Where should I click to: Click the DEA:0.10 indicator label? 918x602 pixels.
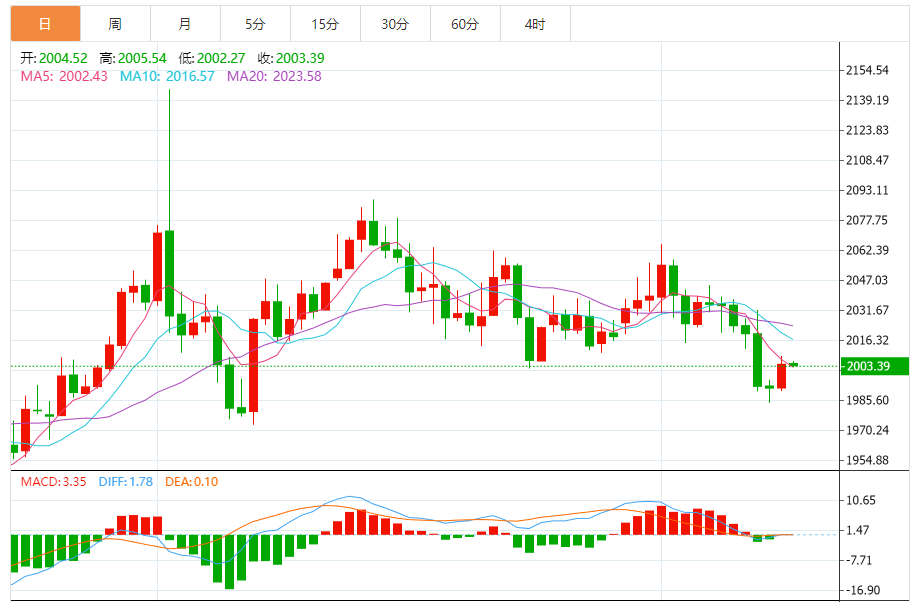[x=191, y=481]
